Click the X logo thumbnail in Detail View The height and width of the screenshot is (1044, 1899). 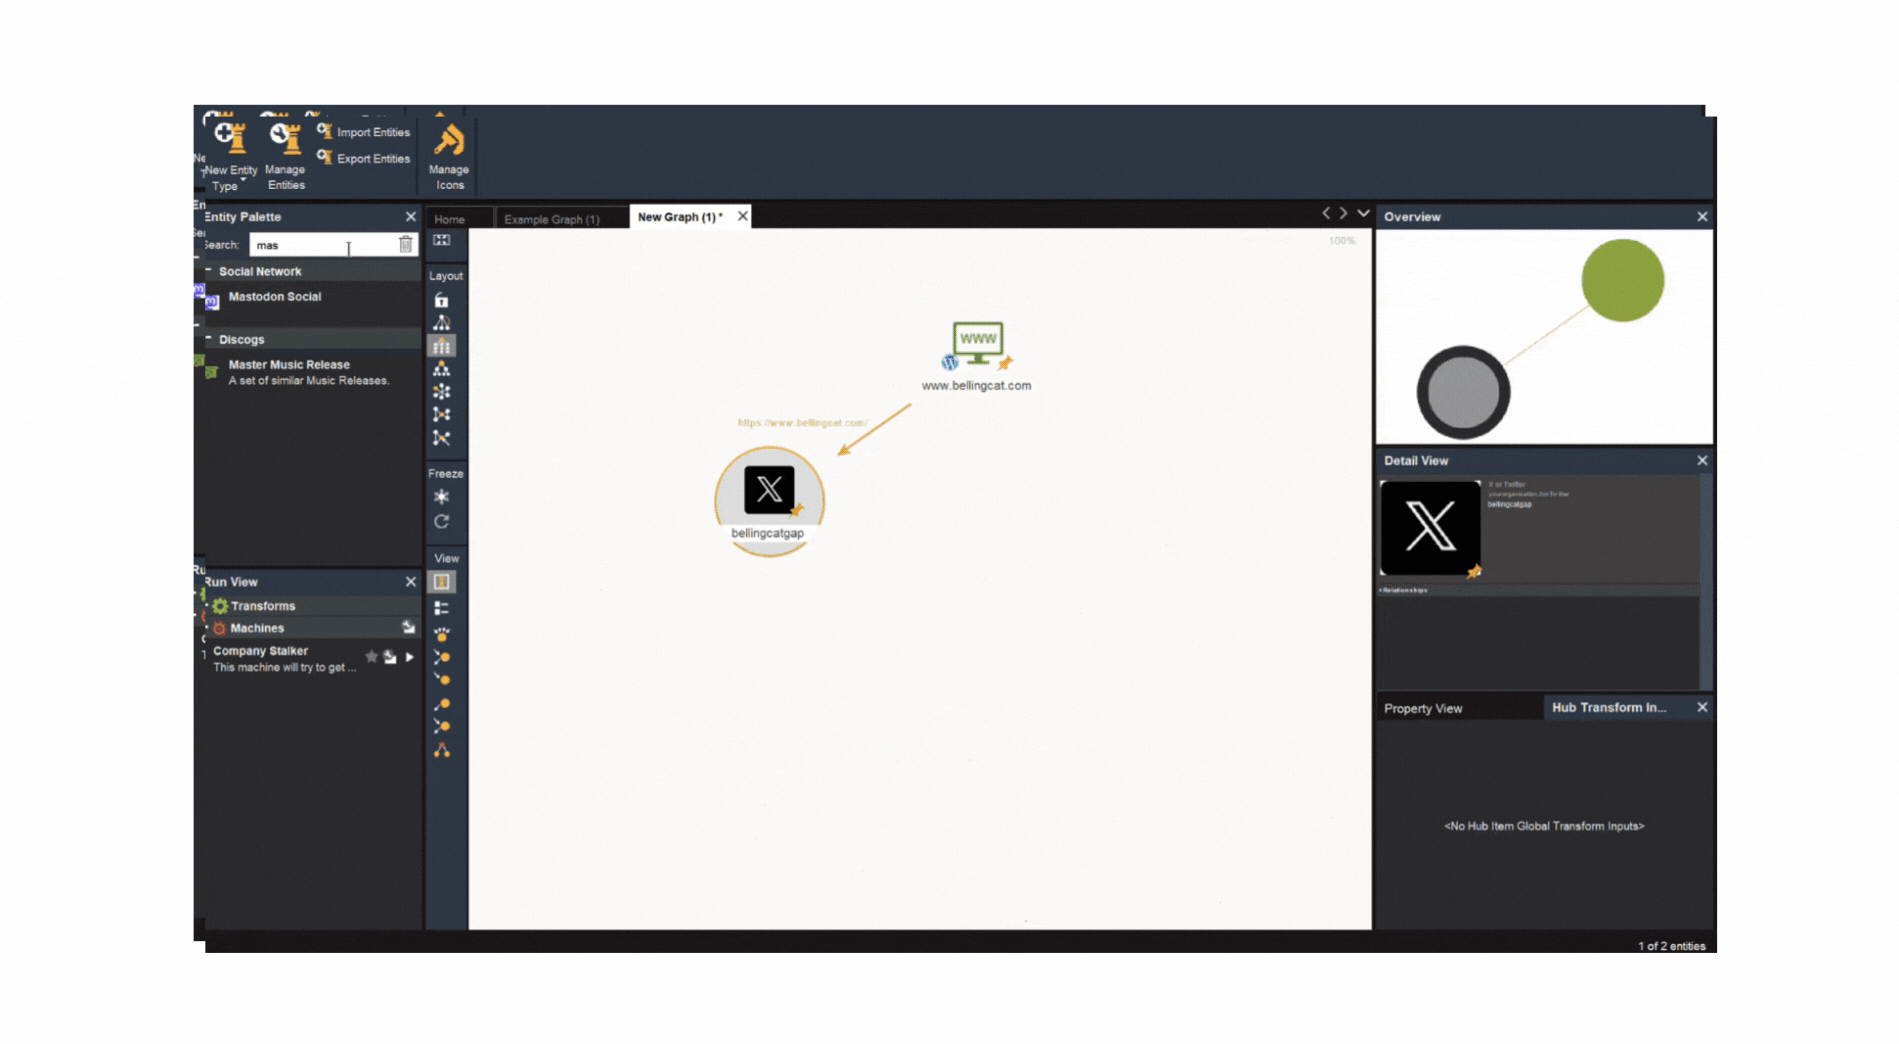tap(1430, 528)
